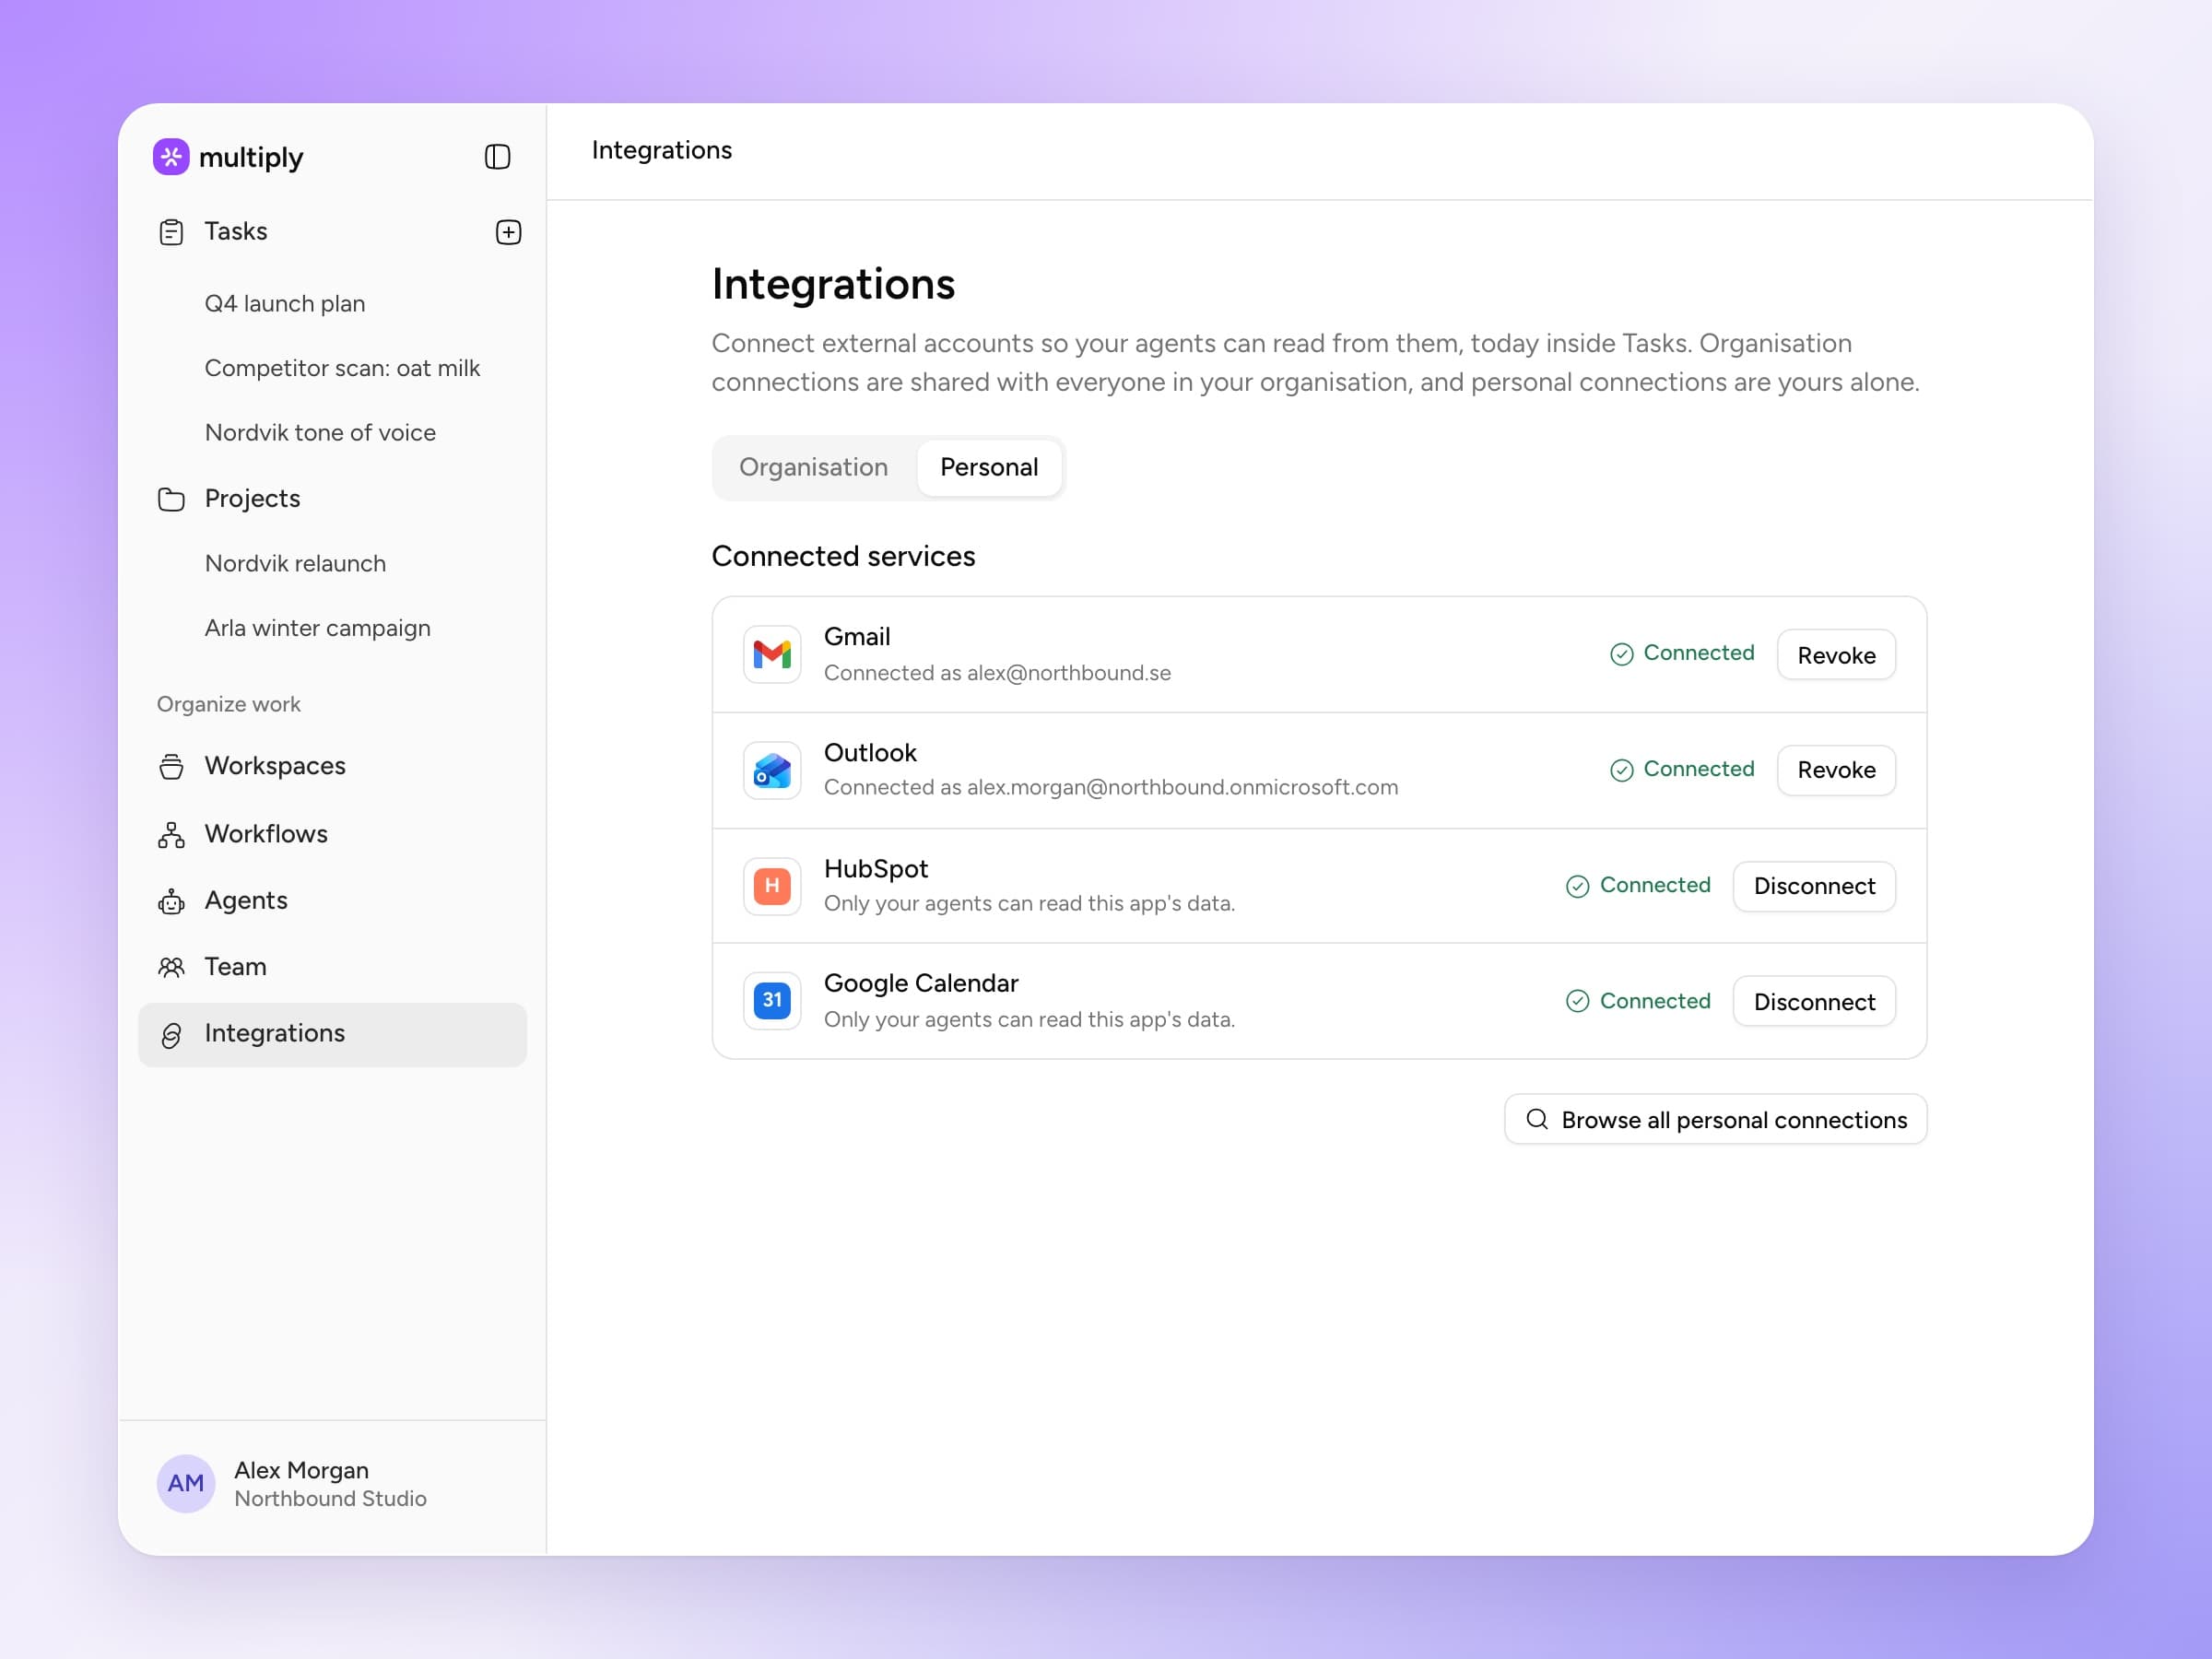The height and width of the screenshot is (1659, 2212).
Task: Click the Gmail service icon
Action: coord(772,654)
